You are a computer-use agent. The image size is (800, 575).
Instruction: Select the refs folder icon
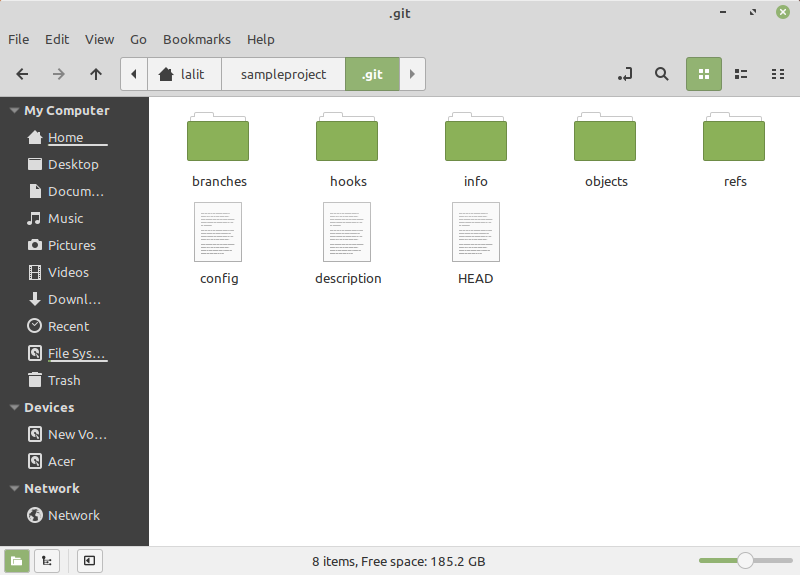(x=734, y=137)
